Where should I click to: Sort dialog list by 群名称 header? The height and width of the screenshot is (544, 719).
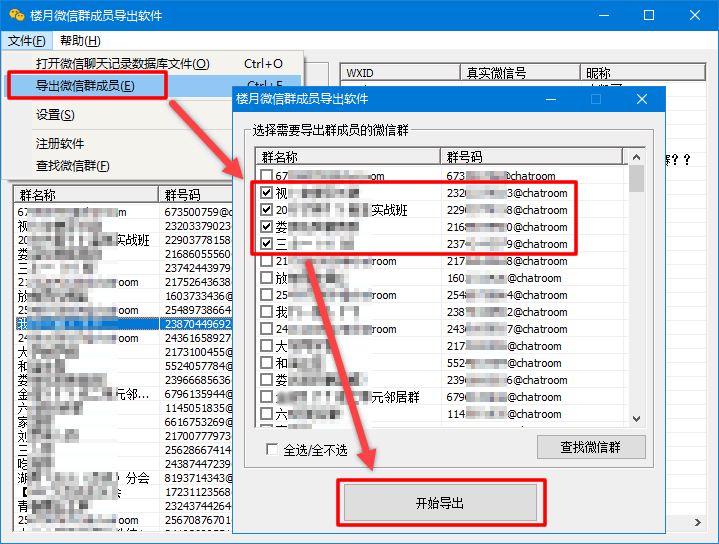pyautogui.click(x=348, y=157)
